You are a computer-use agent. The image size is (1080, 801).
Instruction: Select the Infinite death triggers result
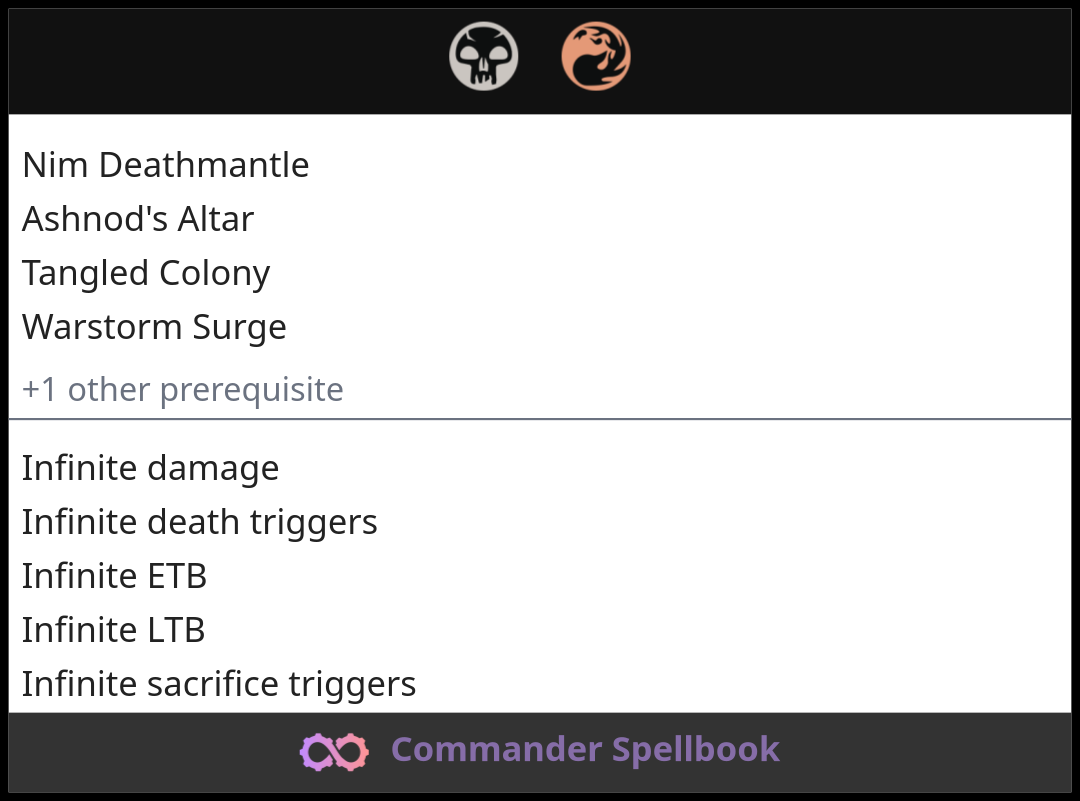tap(200, 522)
